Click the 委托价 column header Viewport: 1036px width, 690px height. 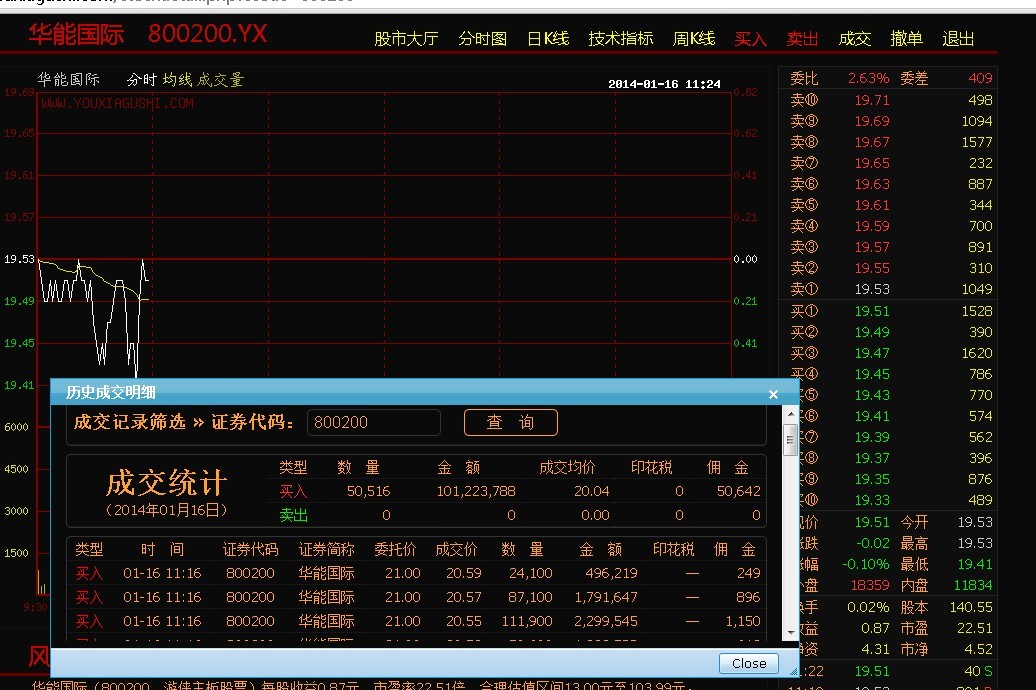pyautogui.click(x=395, y=549)
